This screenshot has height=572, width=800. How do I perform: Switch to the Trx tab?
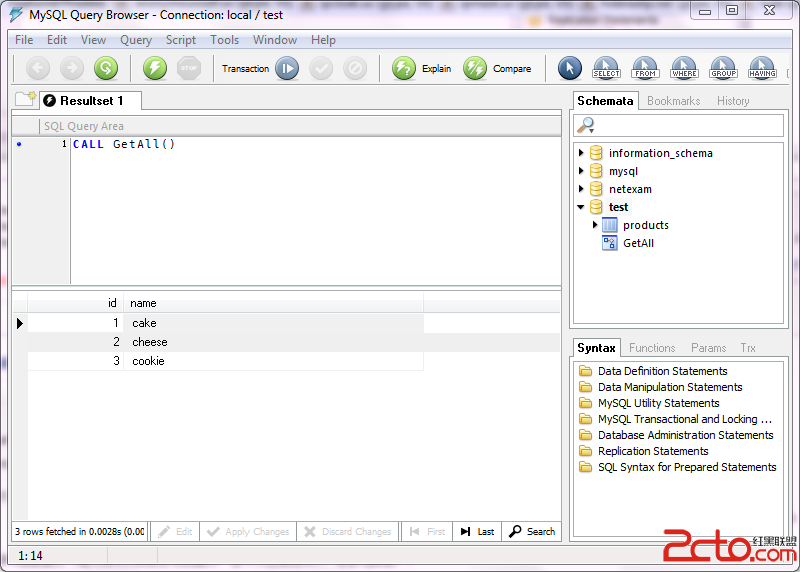click(x=748, y=347)
